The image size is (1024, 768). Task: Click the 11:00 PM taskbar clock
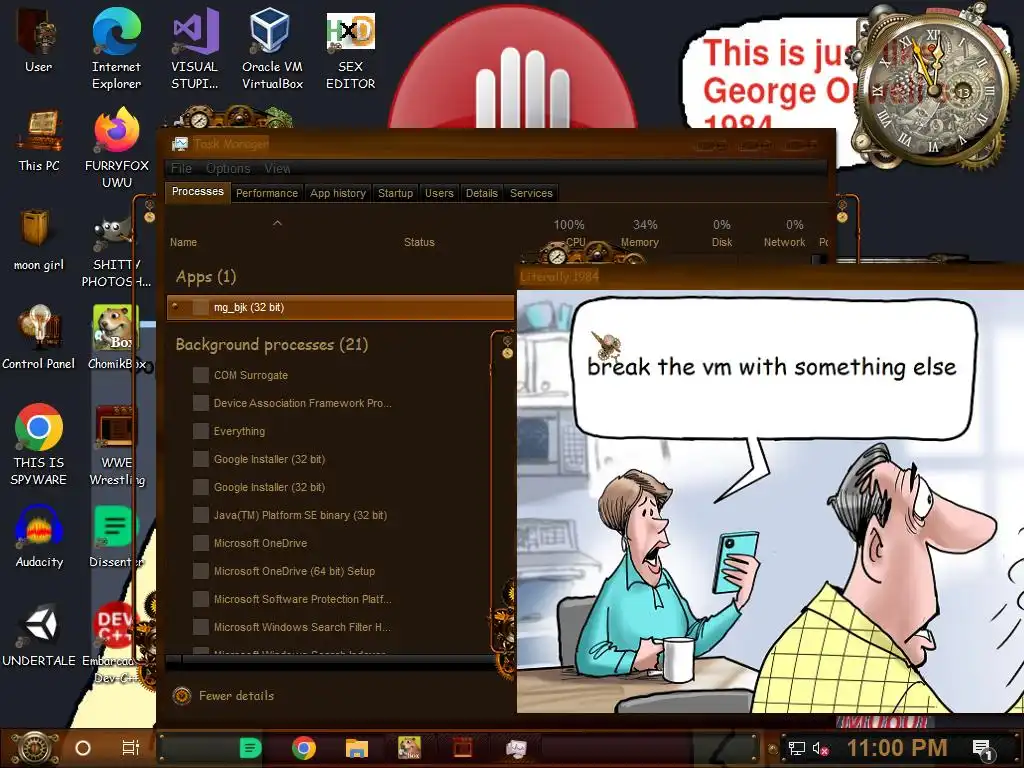pyautogui.click(x=896, y=748)
